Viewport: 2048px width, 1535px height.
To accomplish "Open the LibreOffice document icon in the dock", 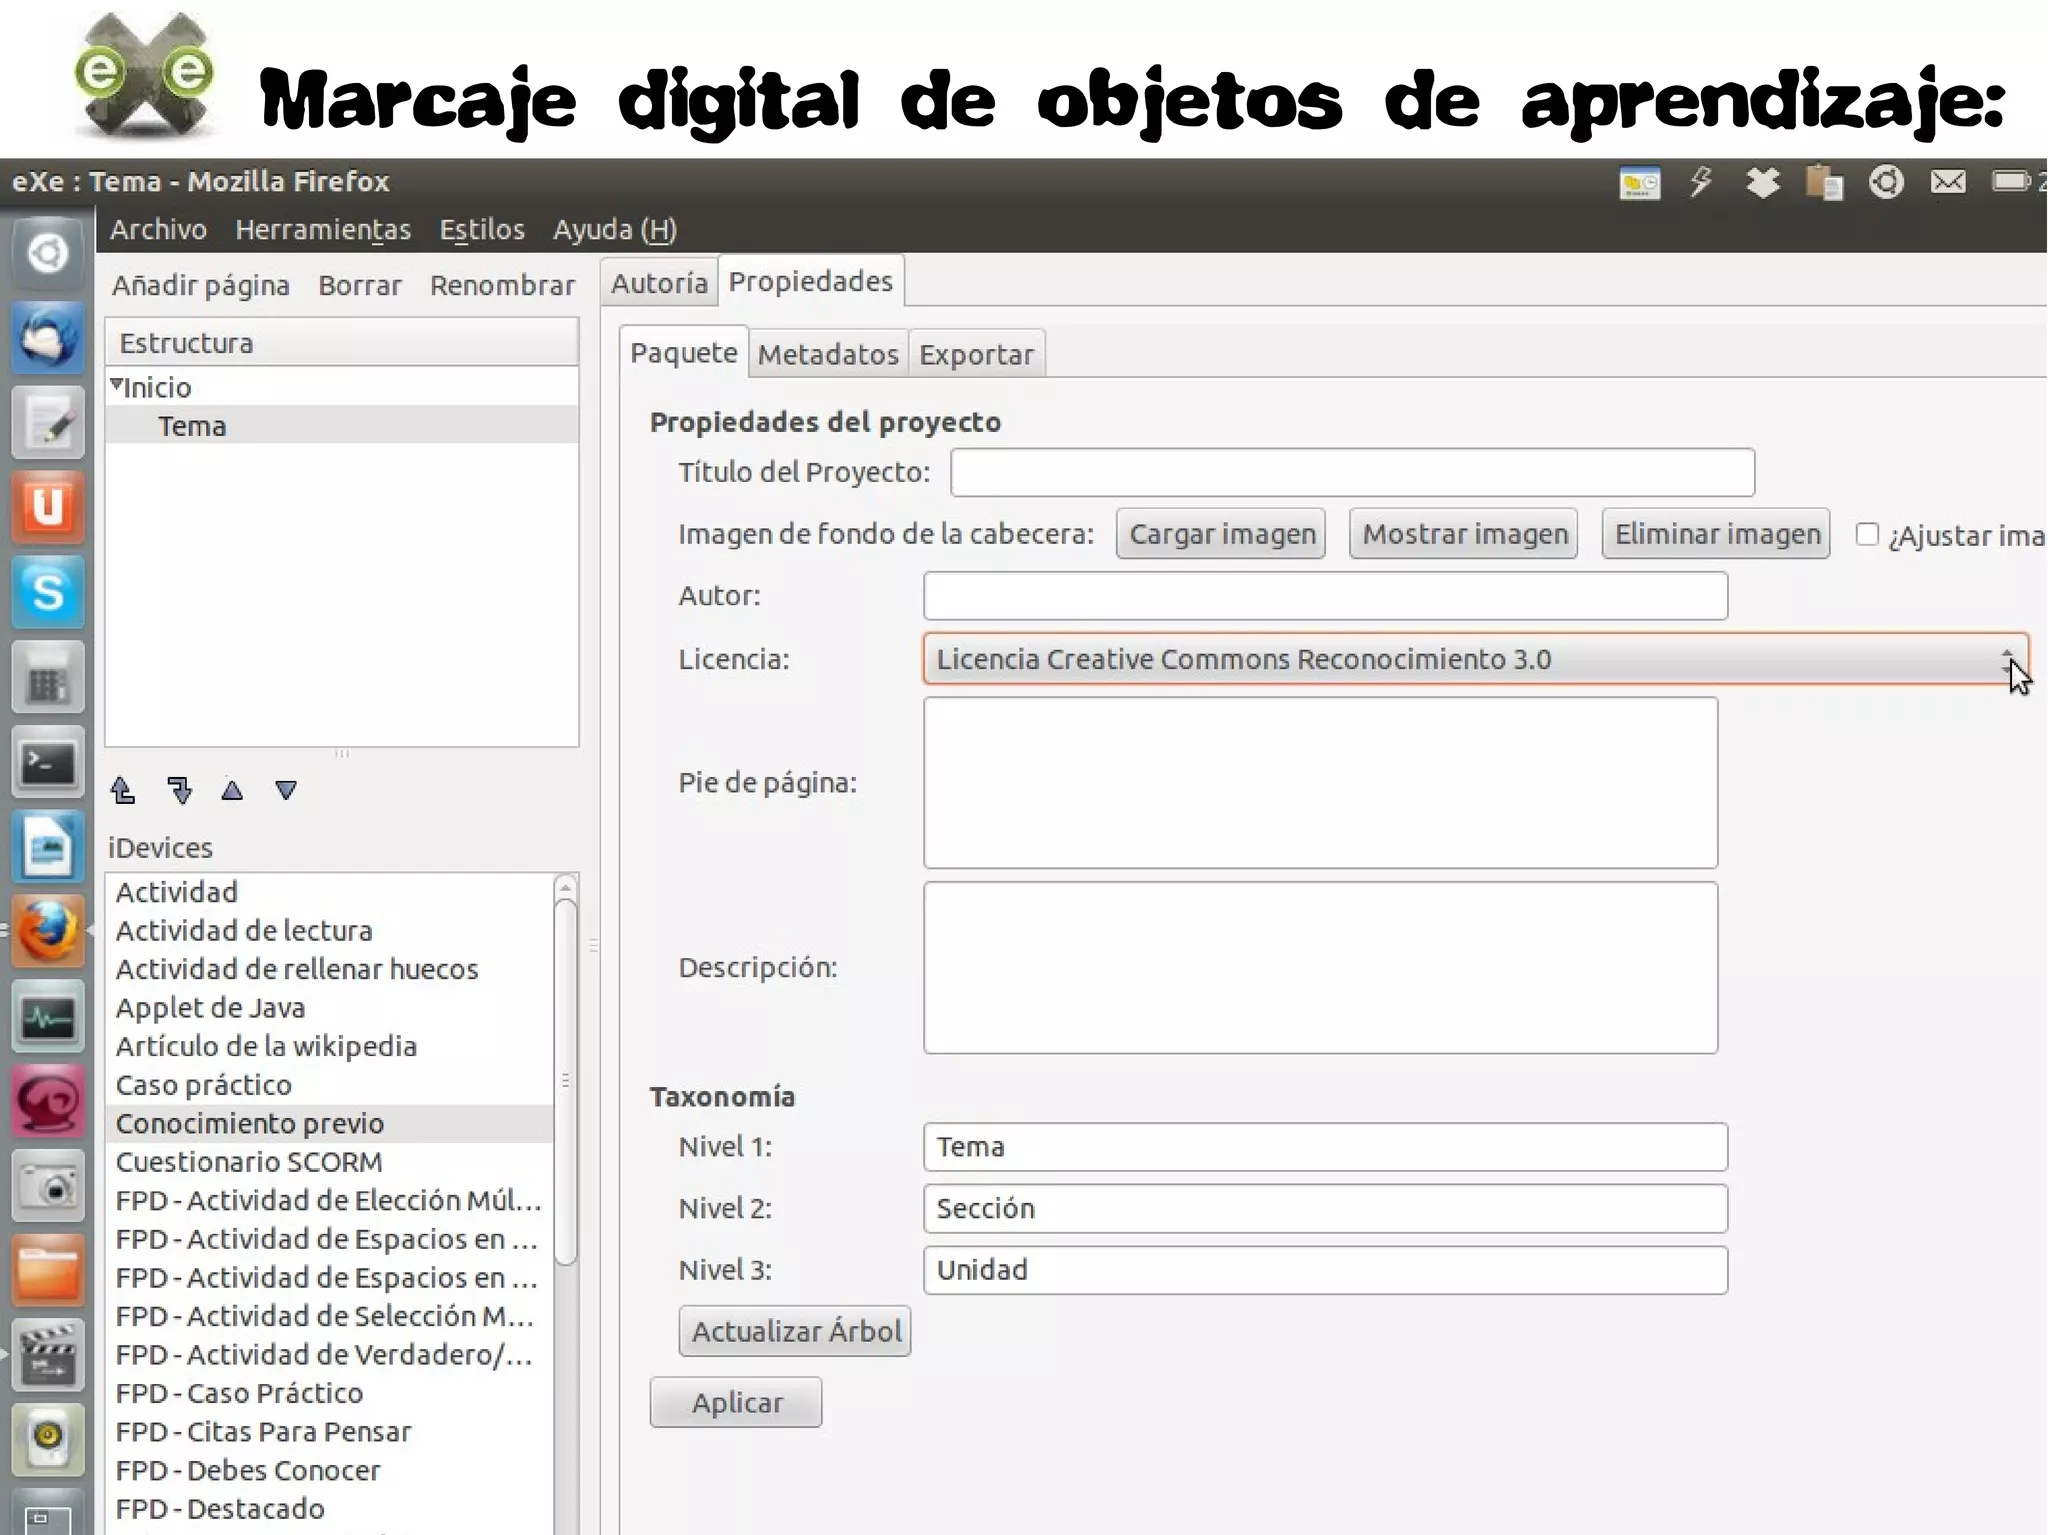I will coord(47,848).
